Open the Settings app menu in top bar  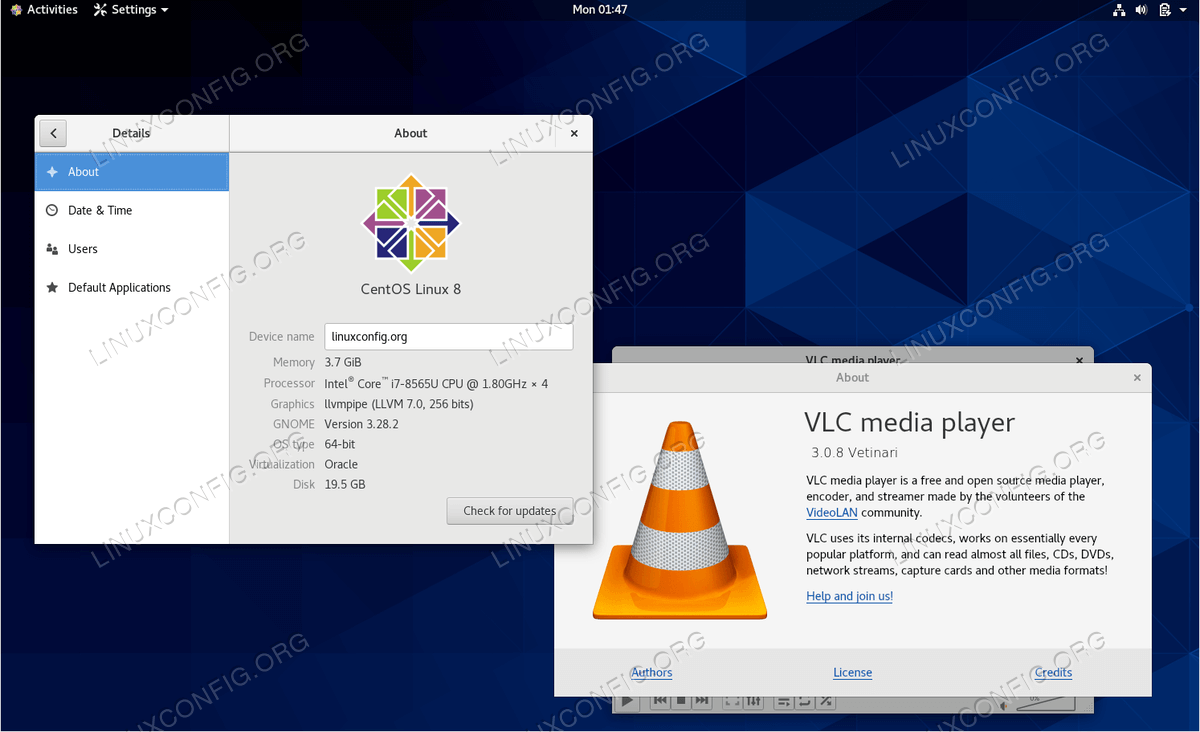(131, 10)
